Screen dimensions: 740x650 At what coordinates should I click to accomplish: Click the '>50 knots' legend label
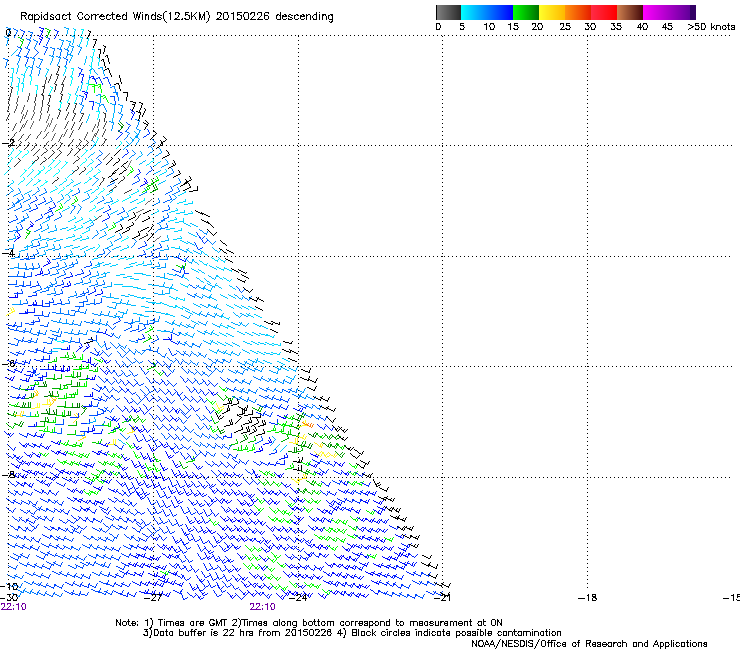click(x=711, y=27)
